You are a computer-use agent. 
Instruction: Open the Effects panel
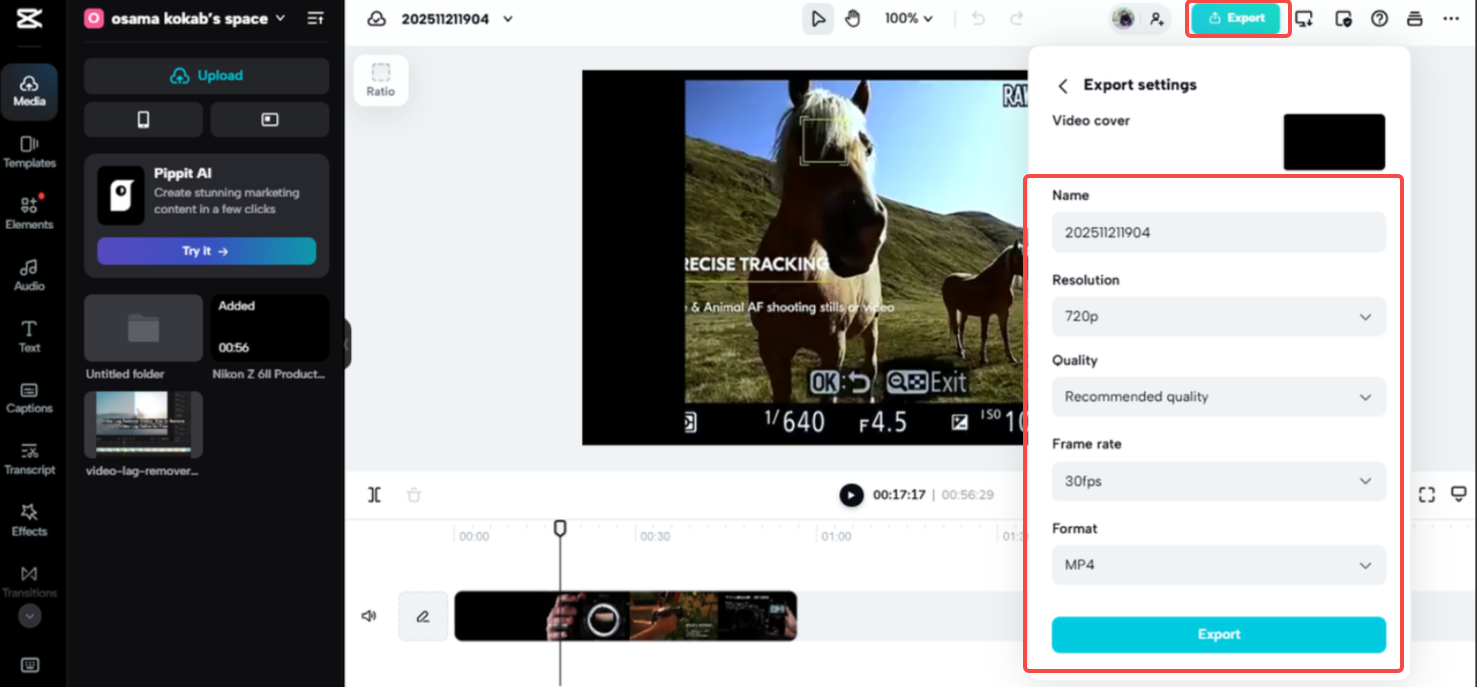point(30,518)
